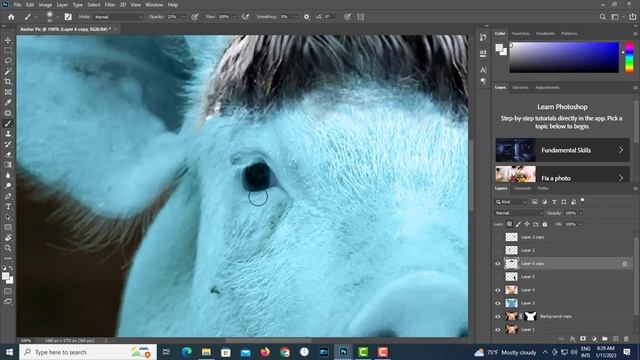Select the History Brush tool
Screen dimensions: 640x360
pyautogui.click(x=8, y=144)
